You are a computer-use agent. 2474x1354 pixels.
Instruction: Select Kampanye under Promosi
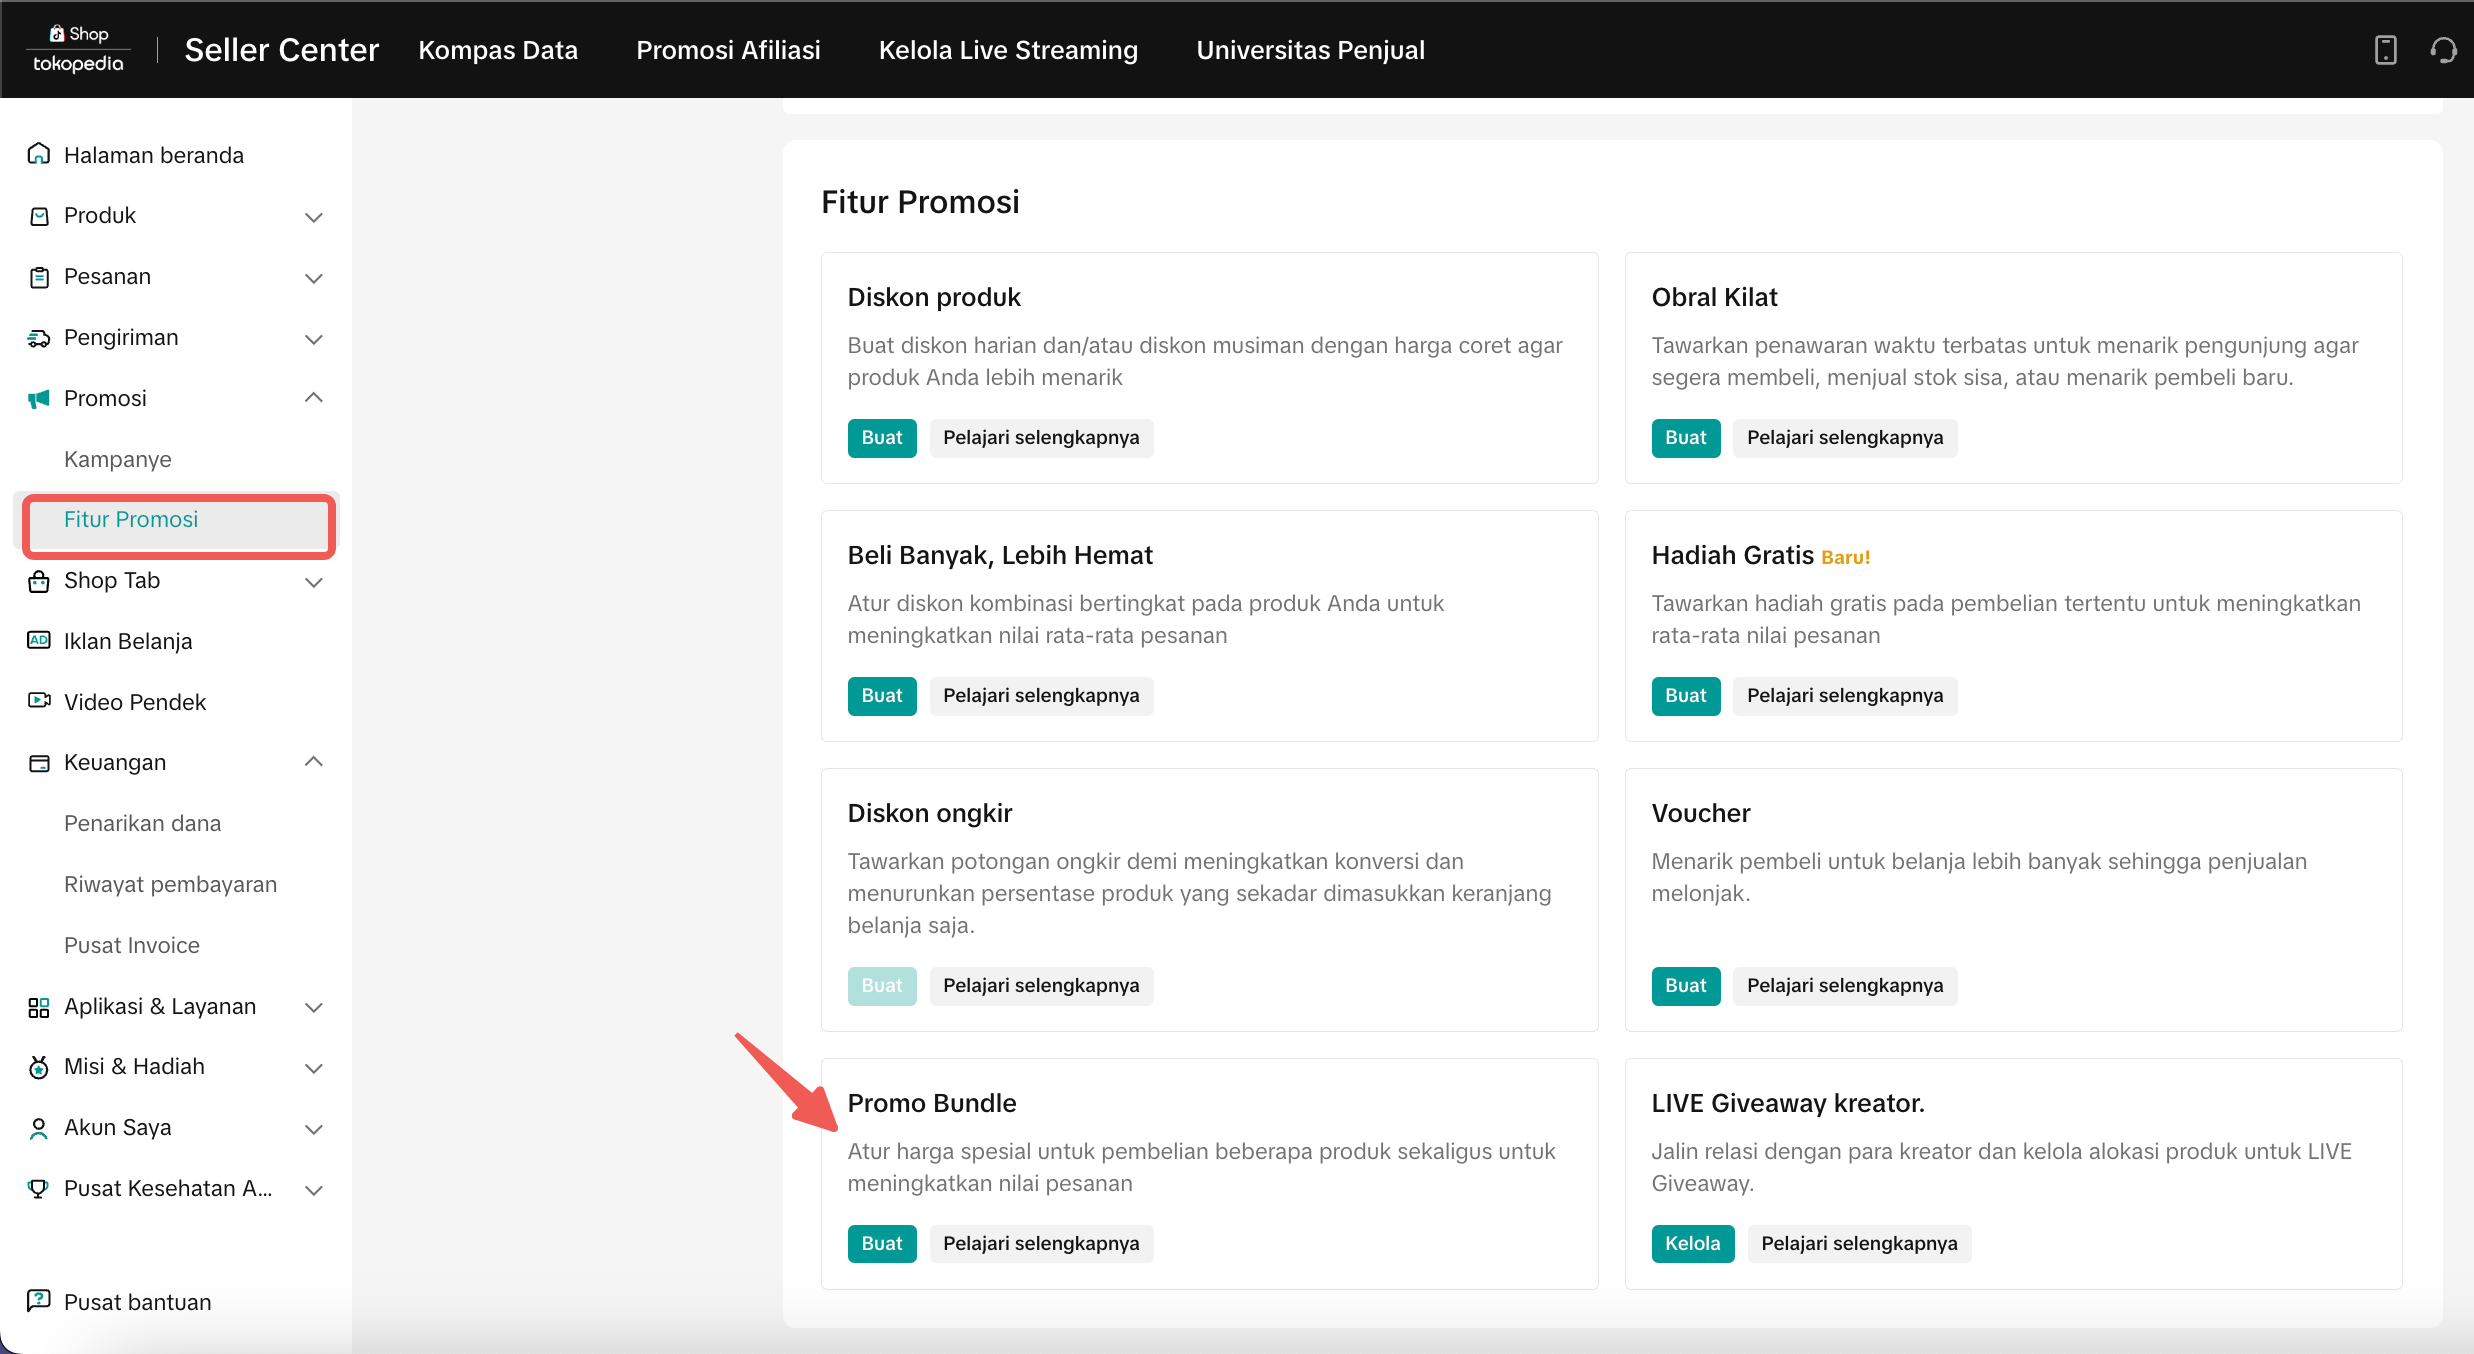coord(118,459)
